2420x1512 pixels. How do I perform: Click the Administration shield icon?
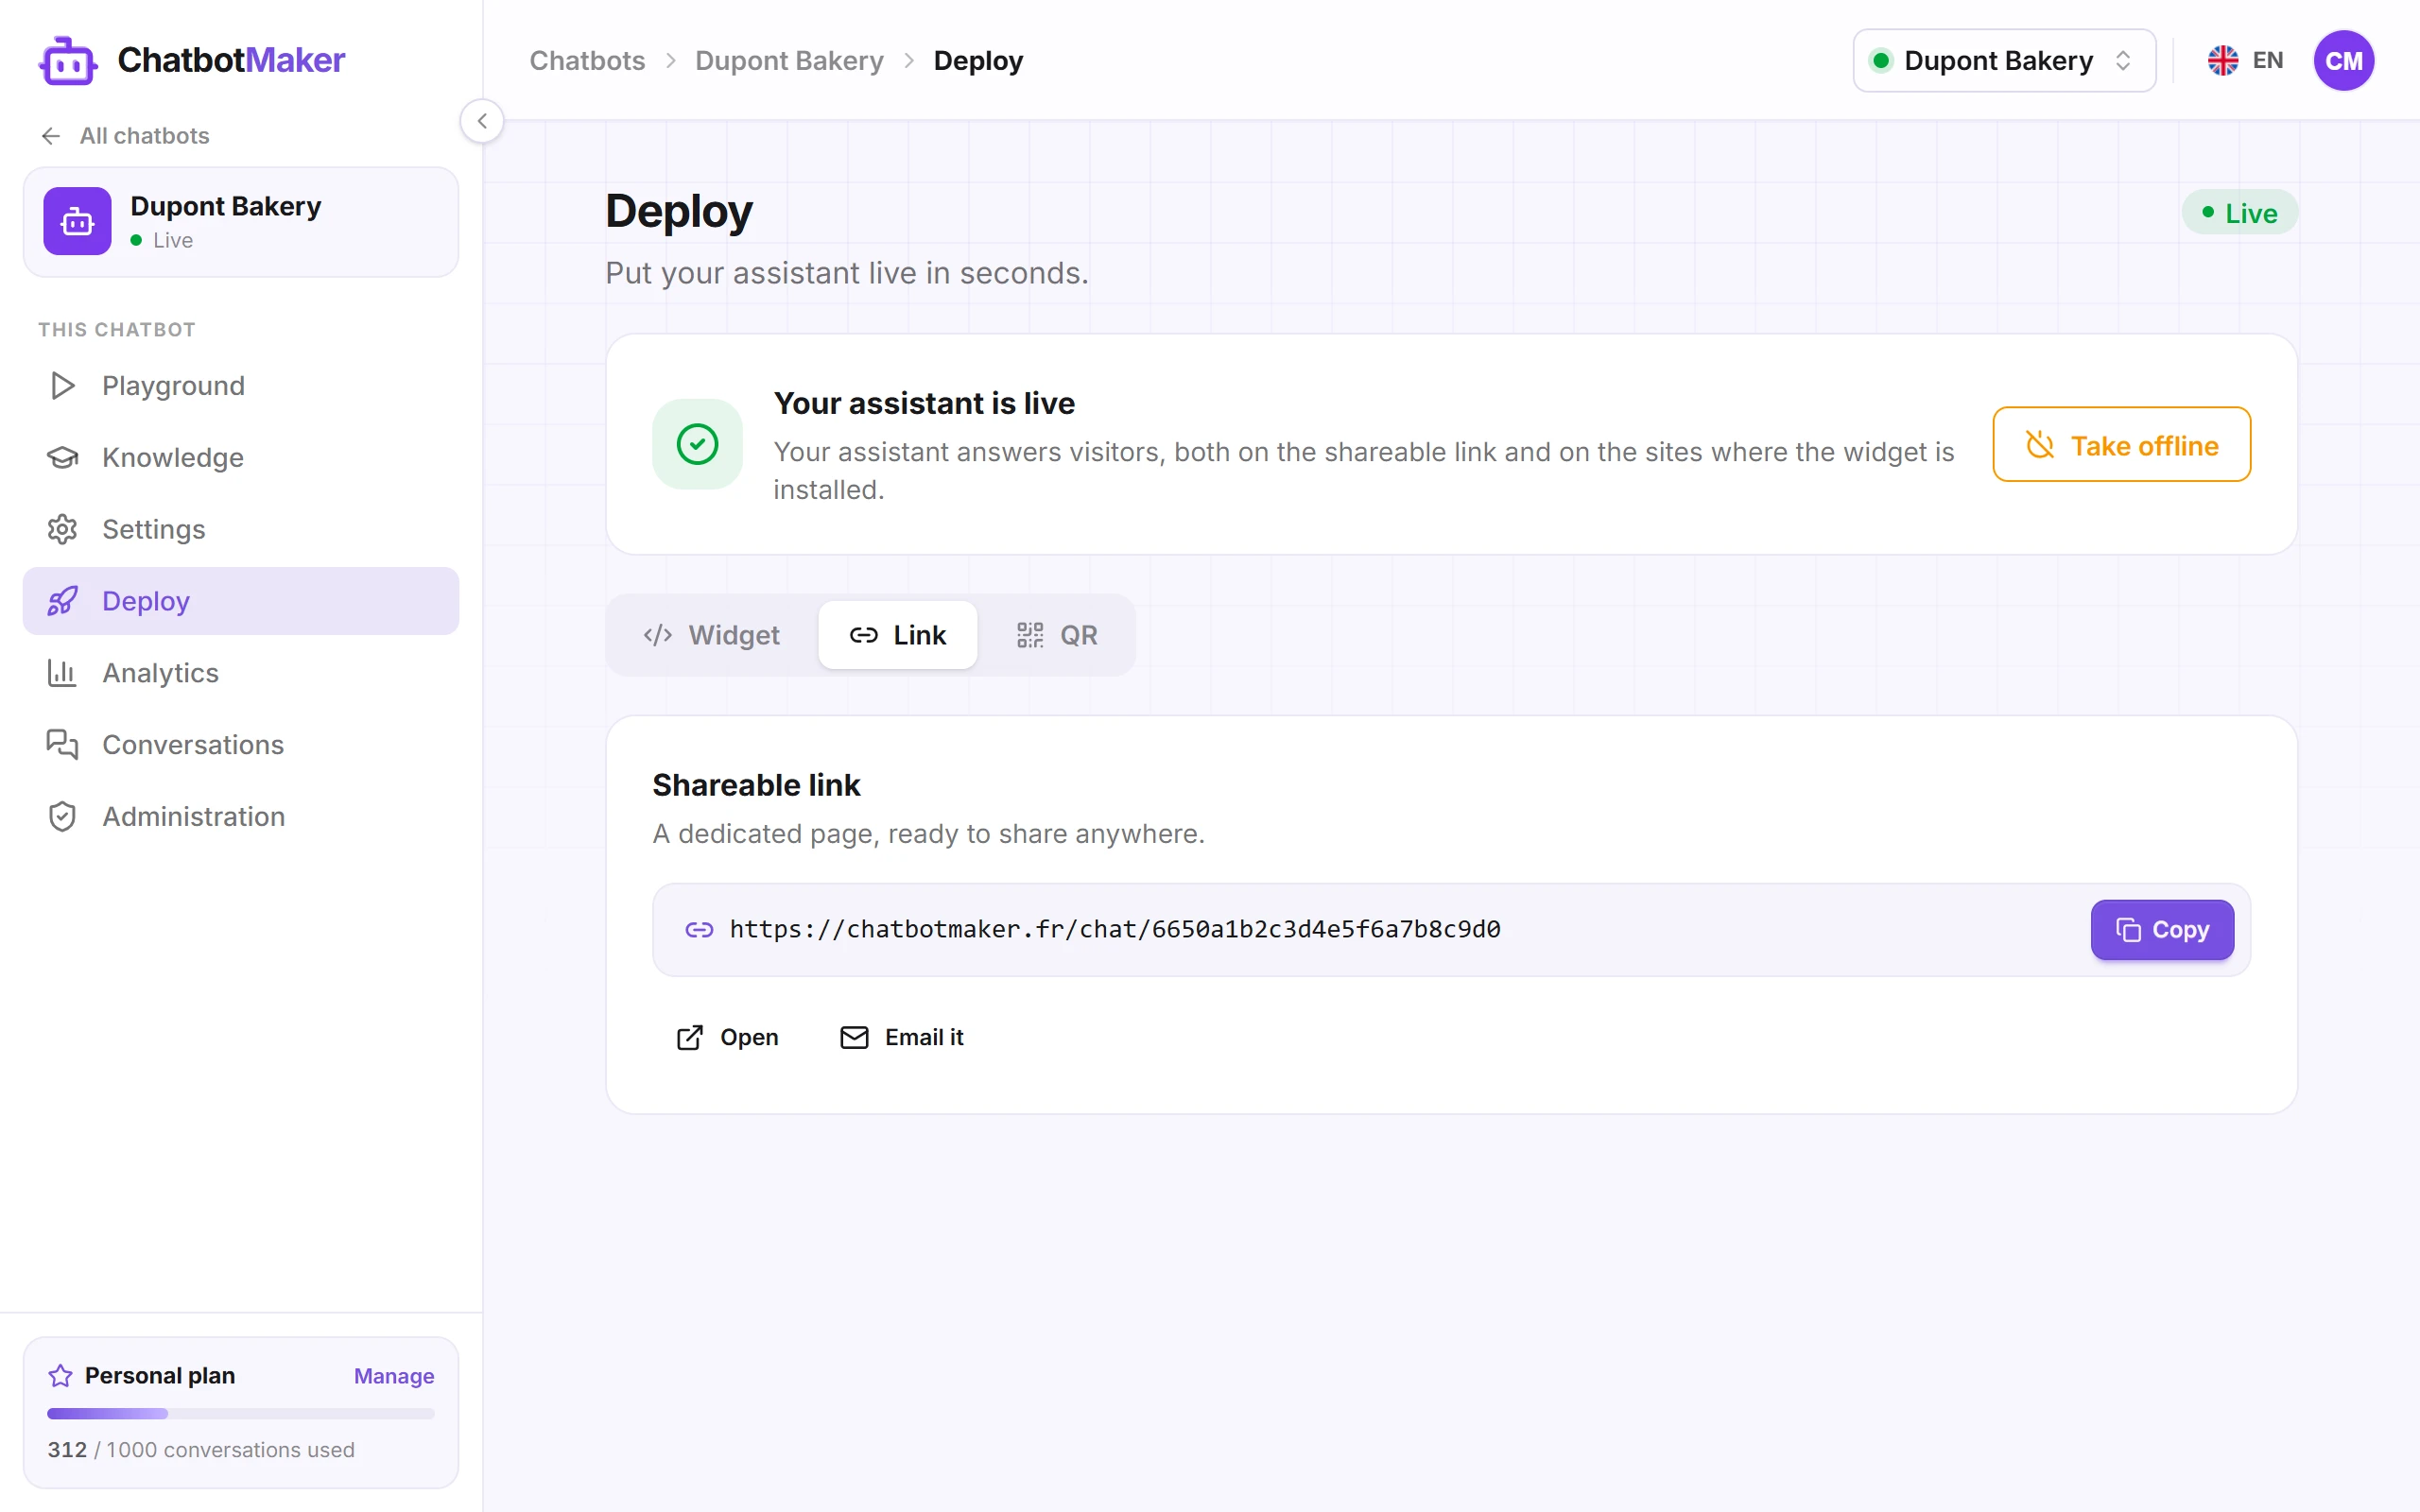tap(62, 817)
